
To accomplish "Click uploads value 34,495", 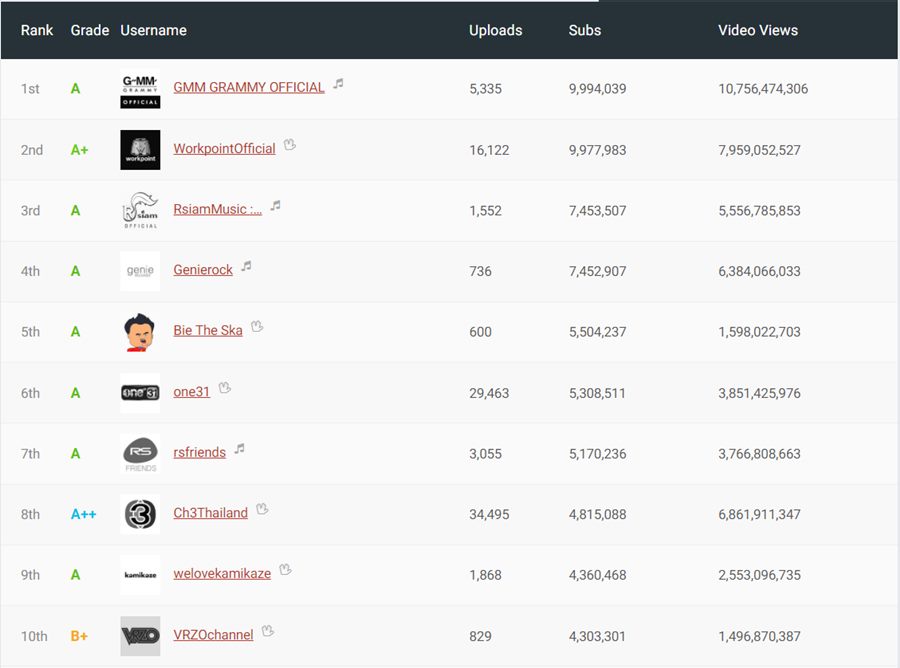I will [489, 514].
